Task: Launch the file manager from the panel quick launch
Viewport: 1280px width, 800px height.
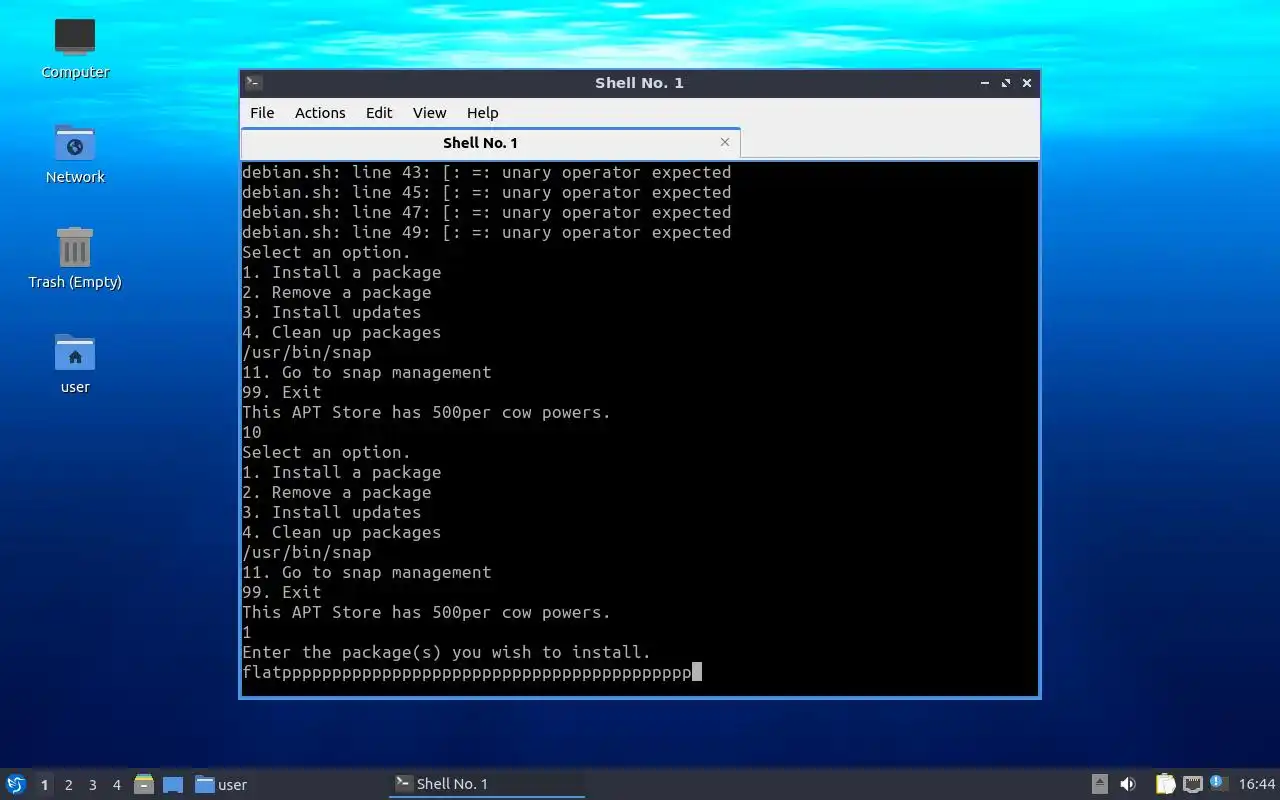Action: pos(144,784)
